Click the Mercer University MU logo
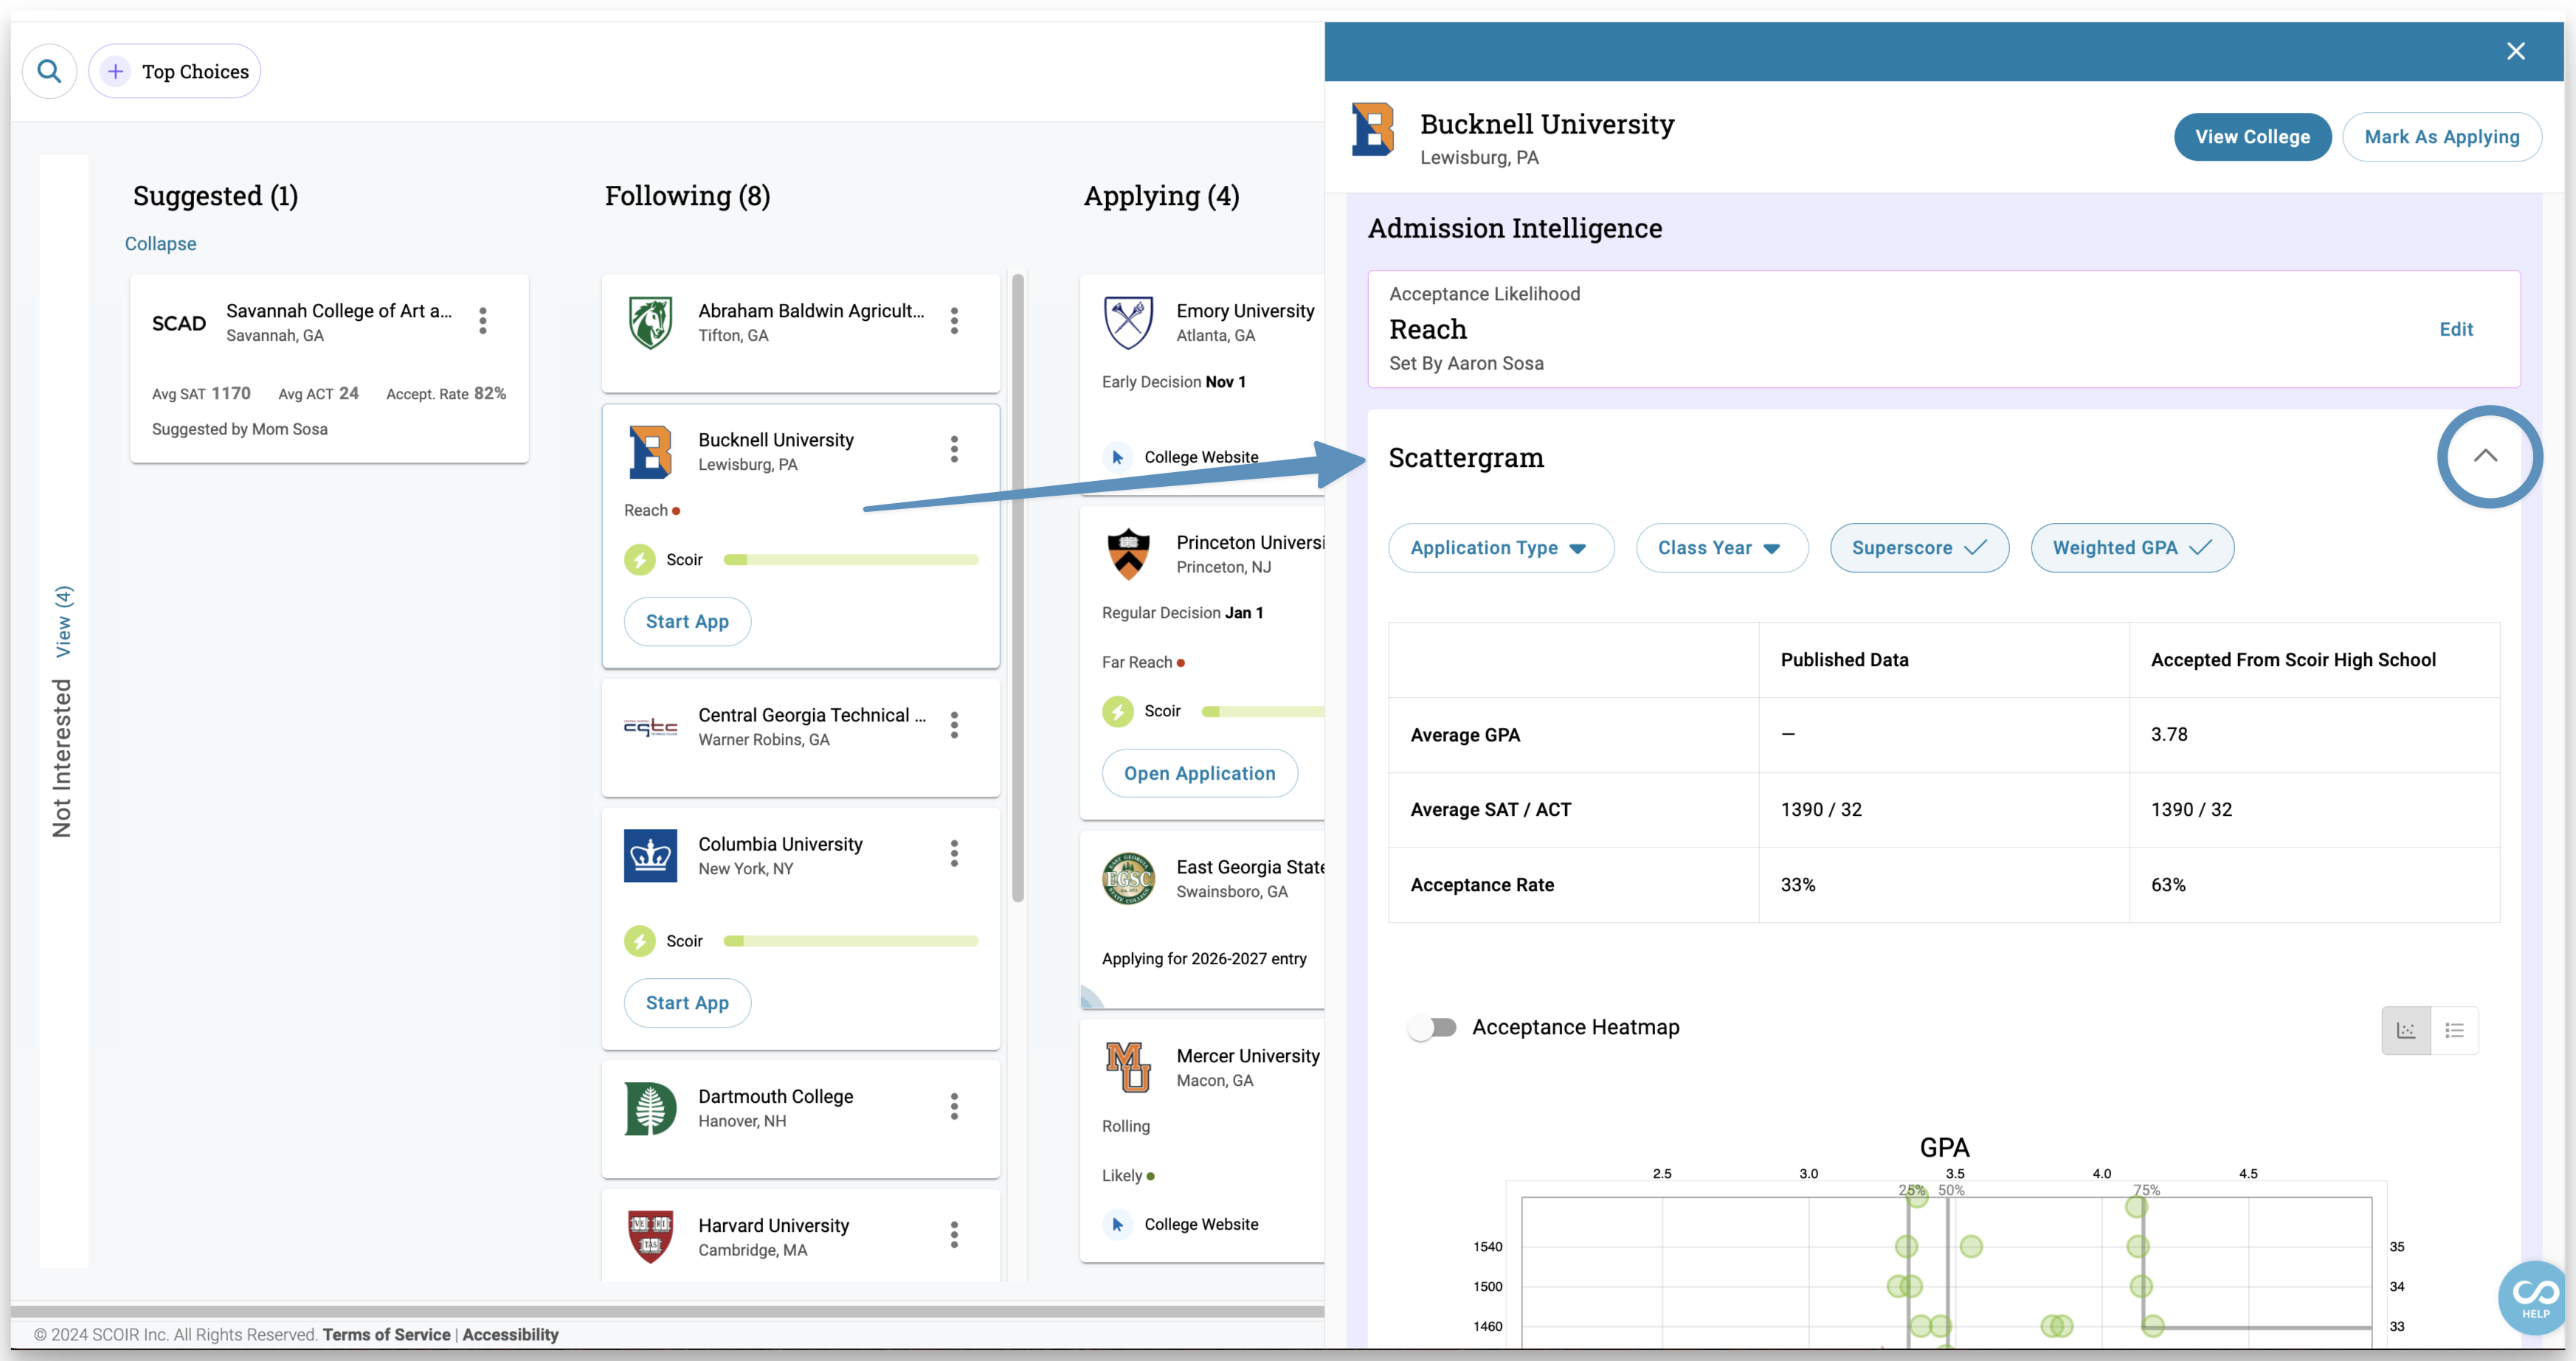Image resolution: width=2576 pixels, height=1361 pixels. click(1128, 1067)
